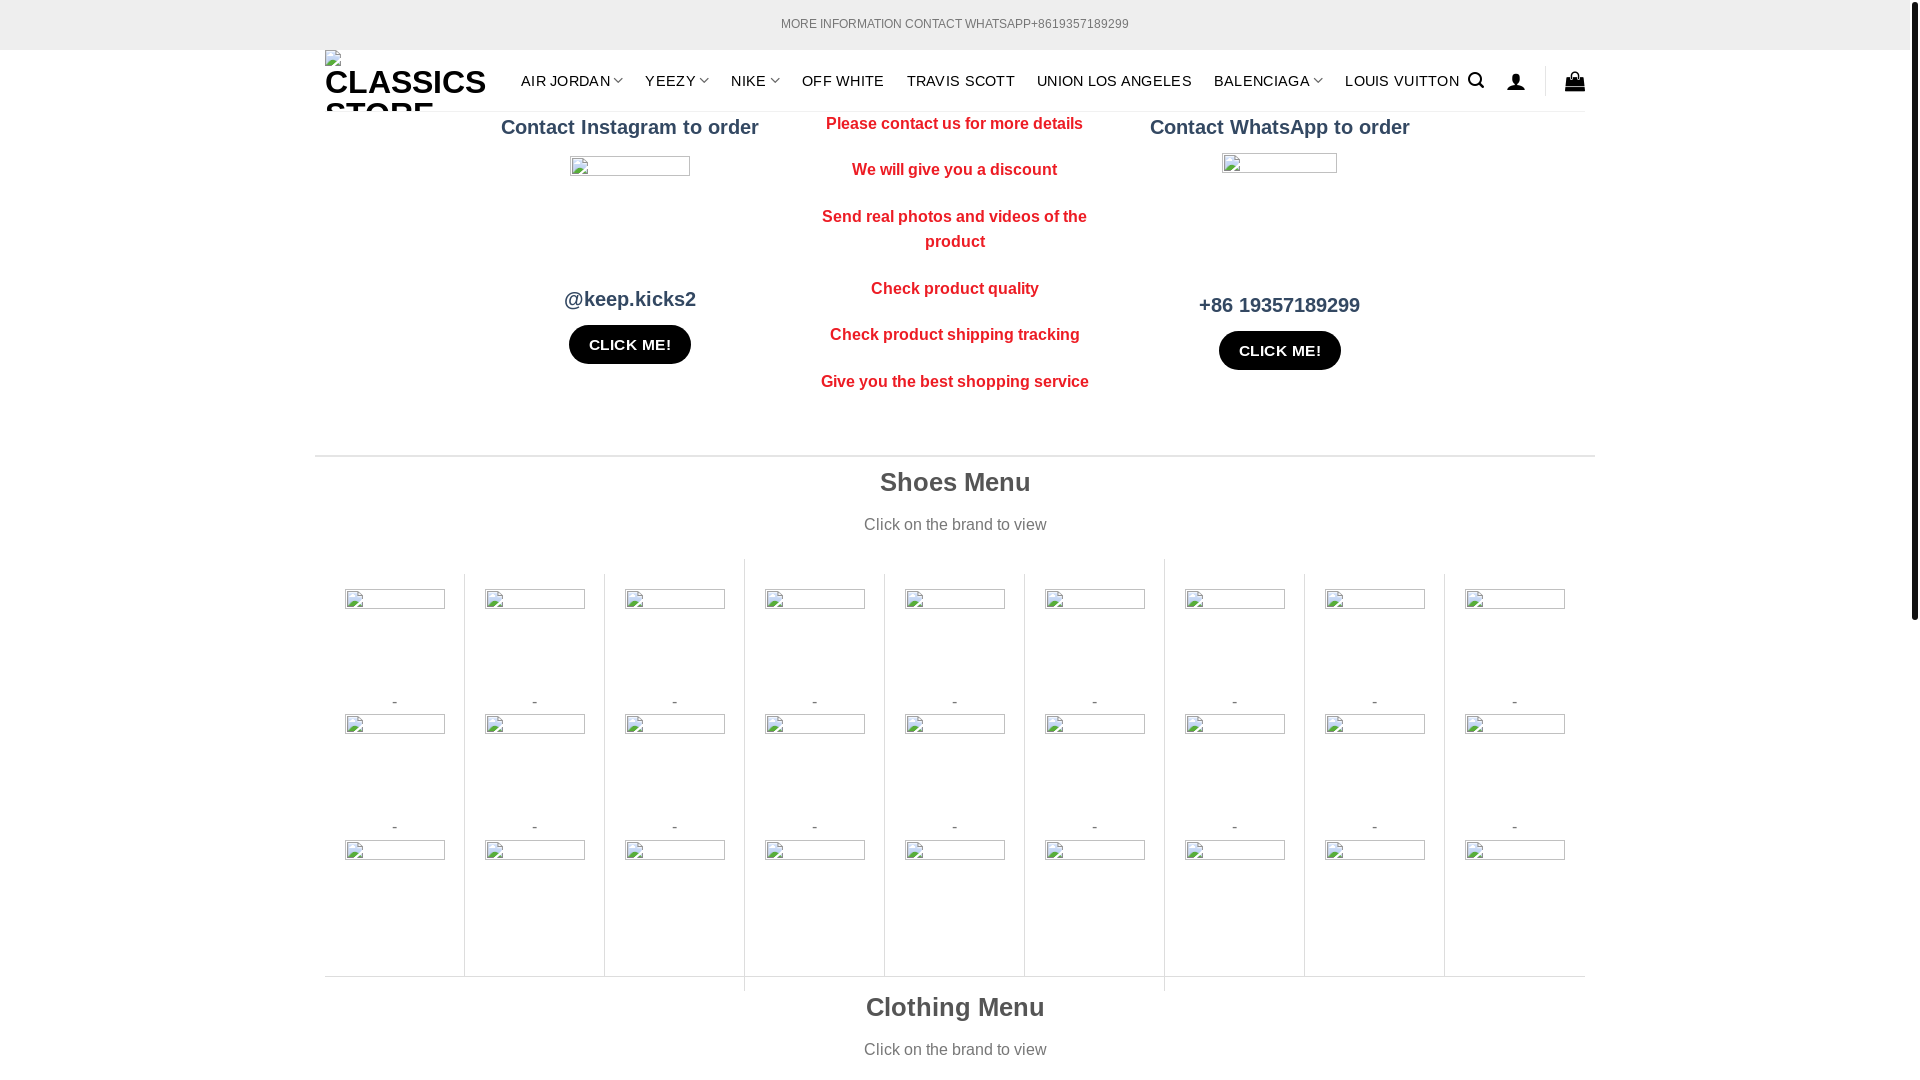Open the account user icon
The height and width of the screenshot is (1080, 1920).
[1516, 82]
